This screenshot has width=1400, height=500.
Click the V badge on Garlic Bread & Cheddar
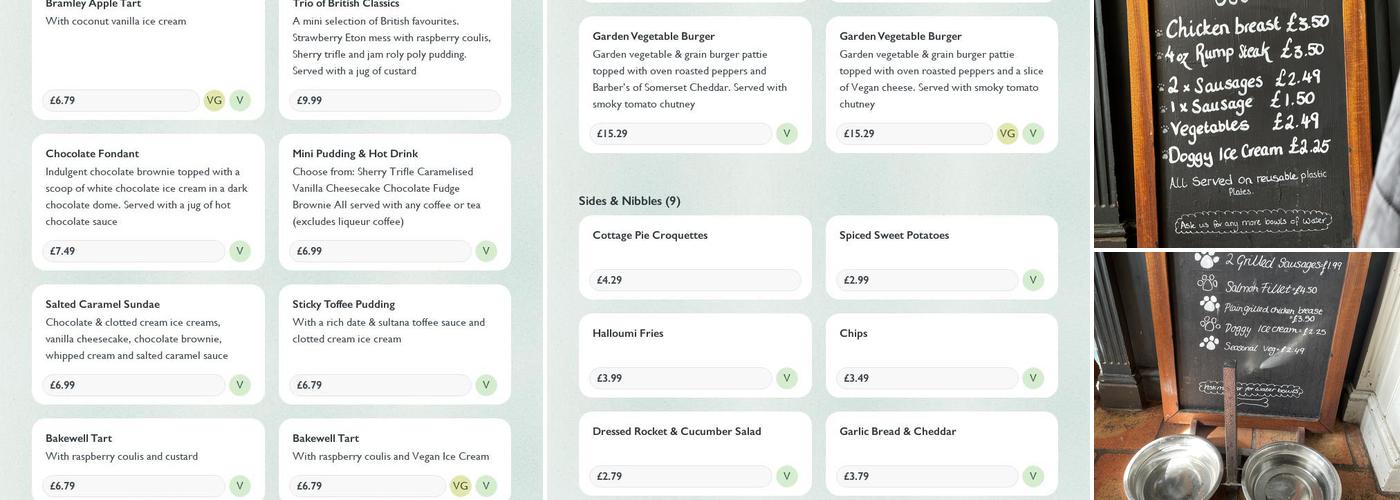coord(1033,476)
